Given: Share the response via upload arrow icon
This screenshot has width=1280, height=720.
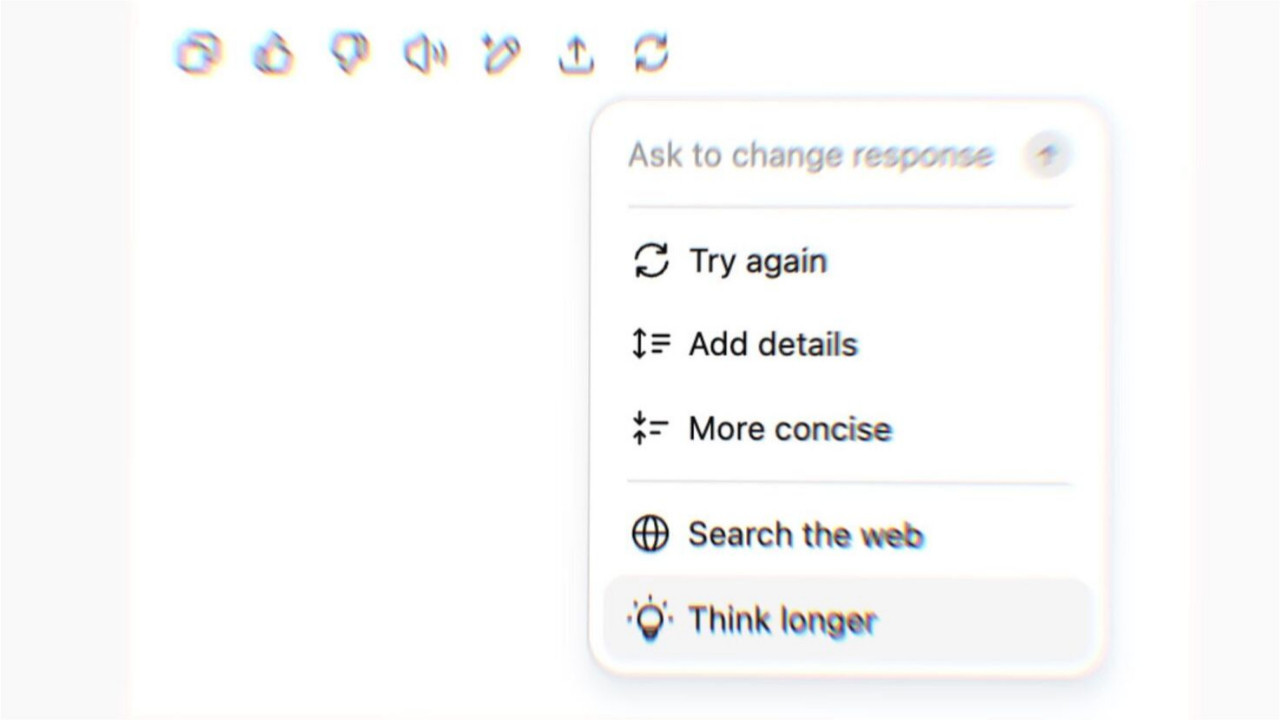Looking at the screenshot, I should 576,54.
